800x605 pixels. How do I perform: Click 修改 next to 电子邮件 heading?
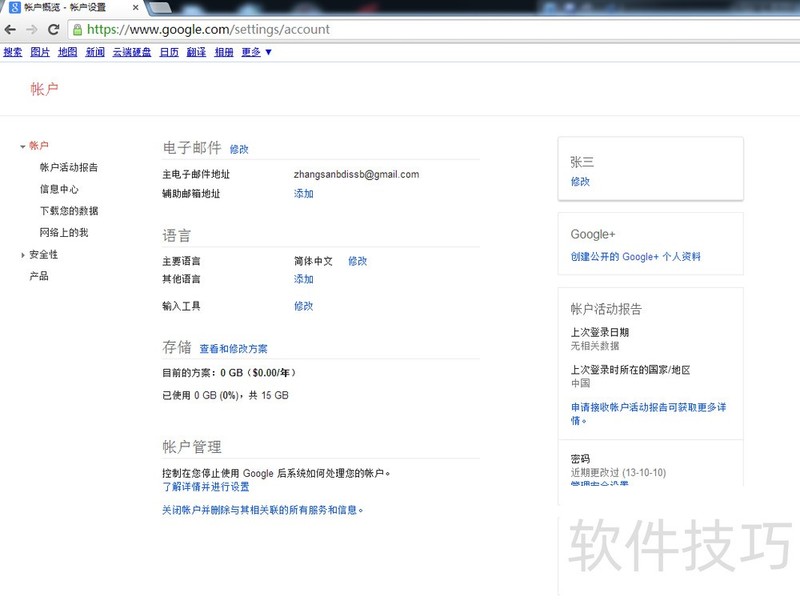(239, 149)
